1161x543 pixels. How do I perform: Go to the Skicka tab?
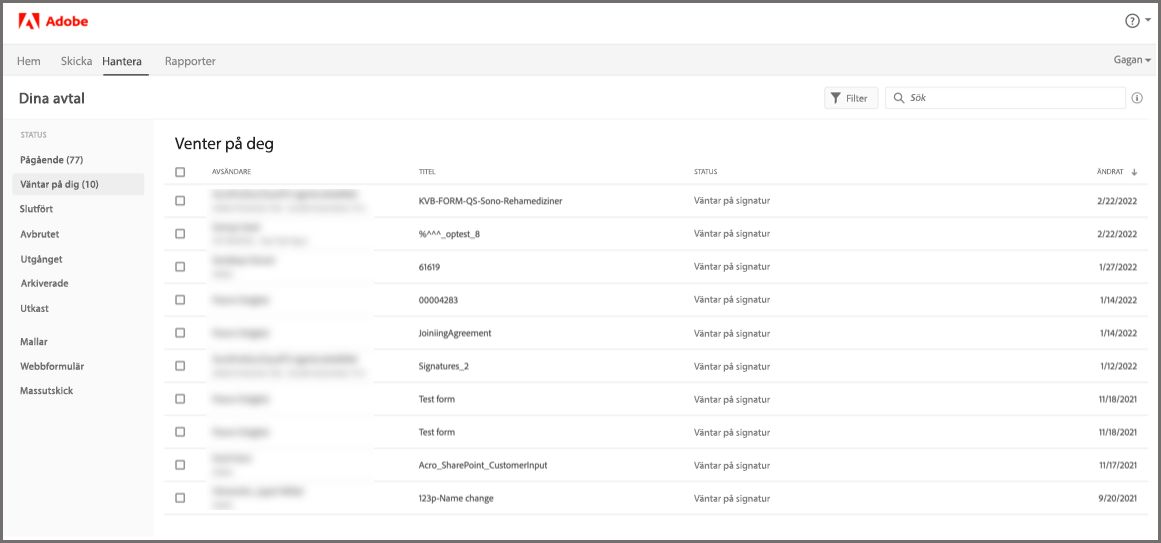76,61
